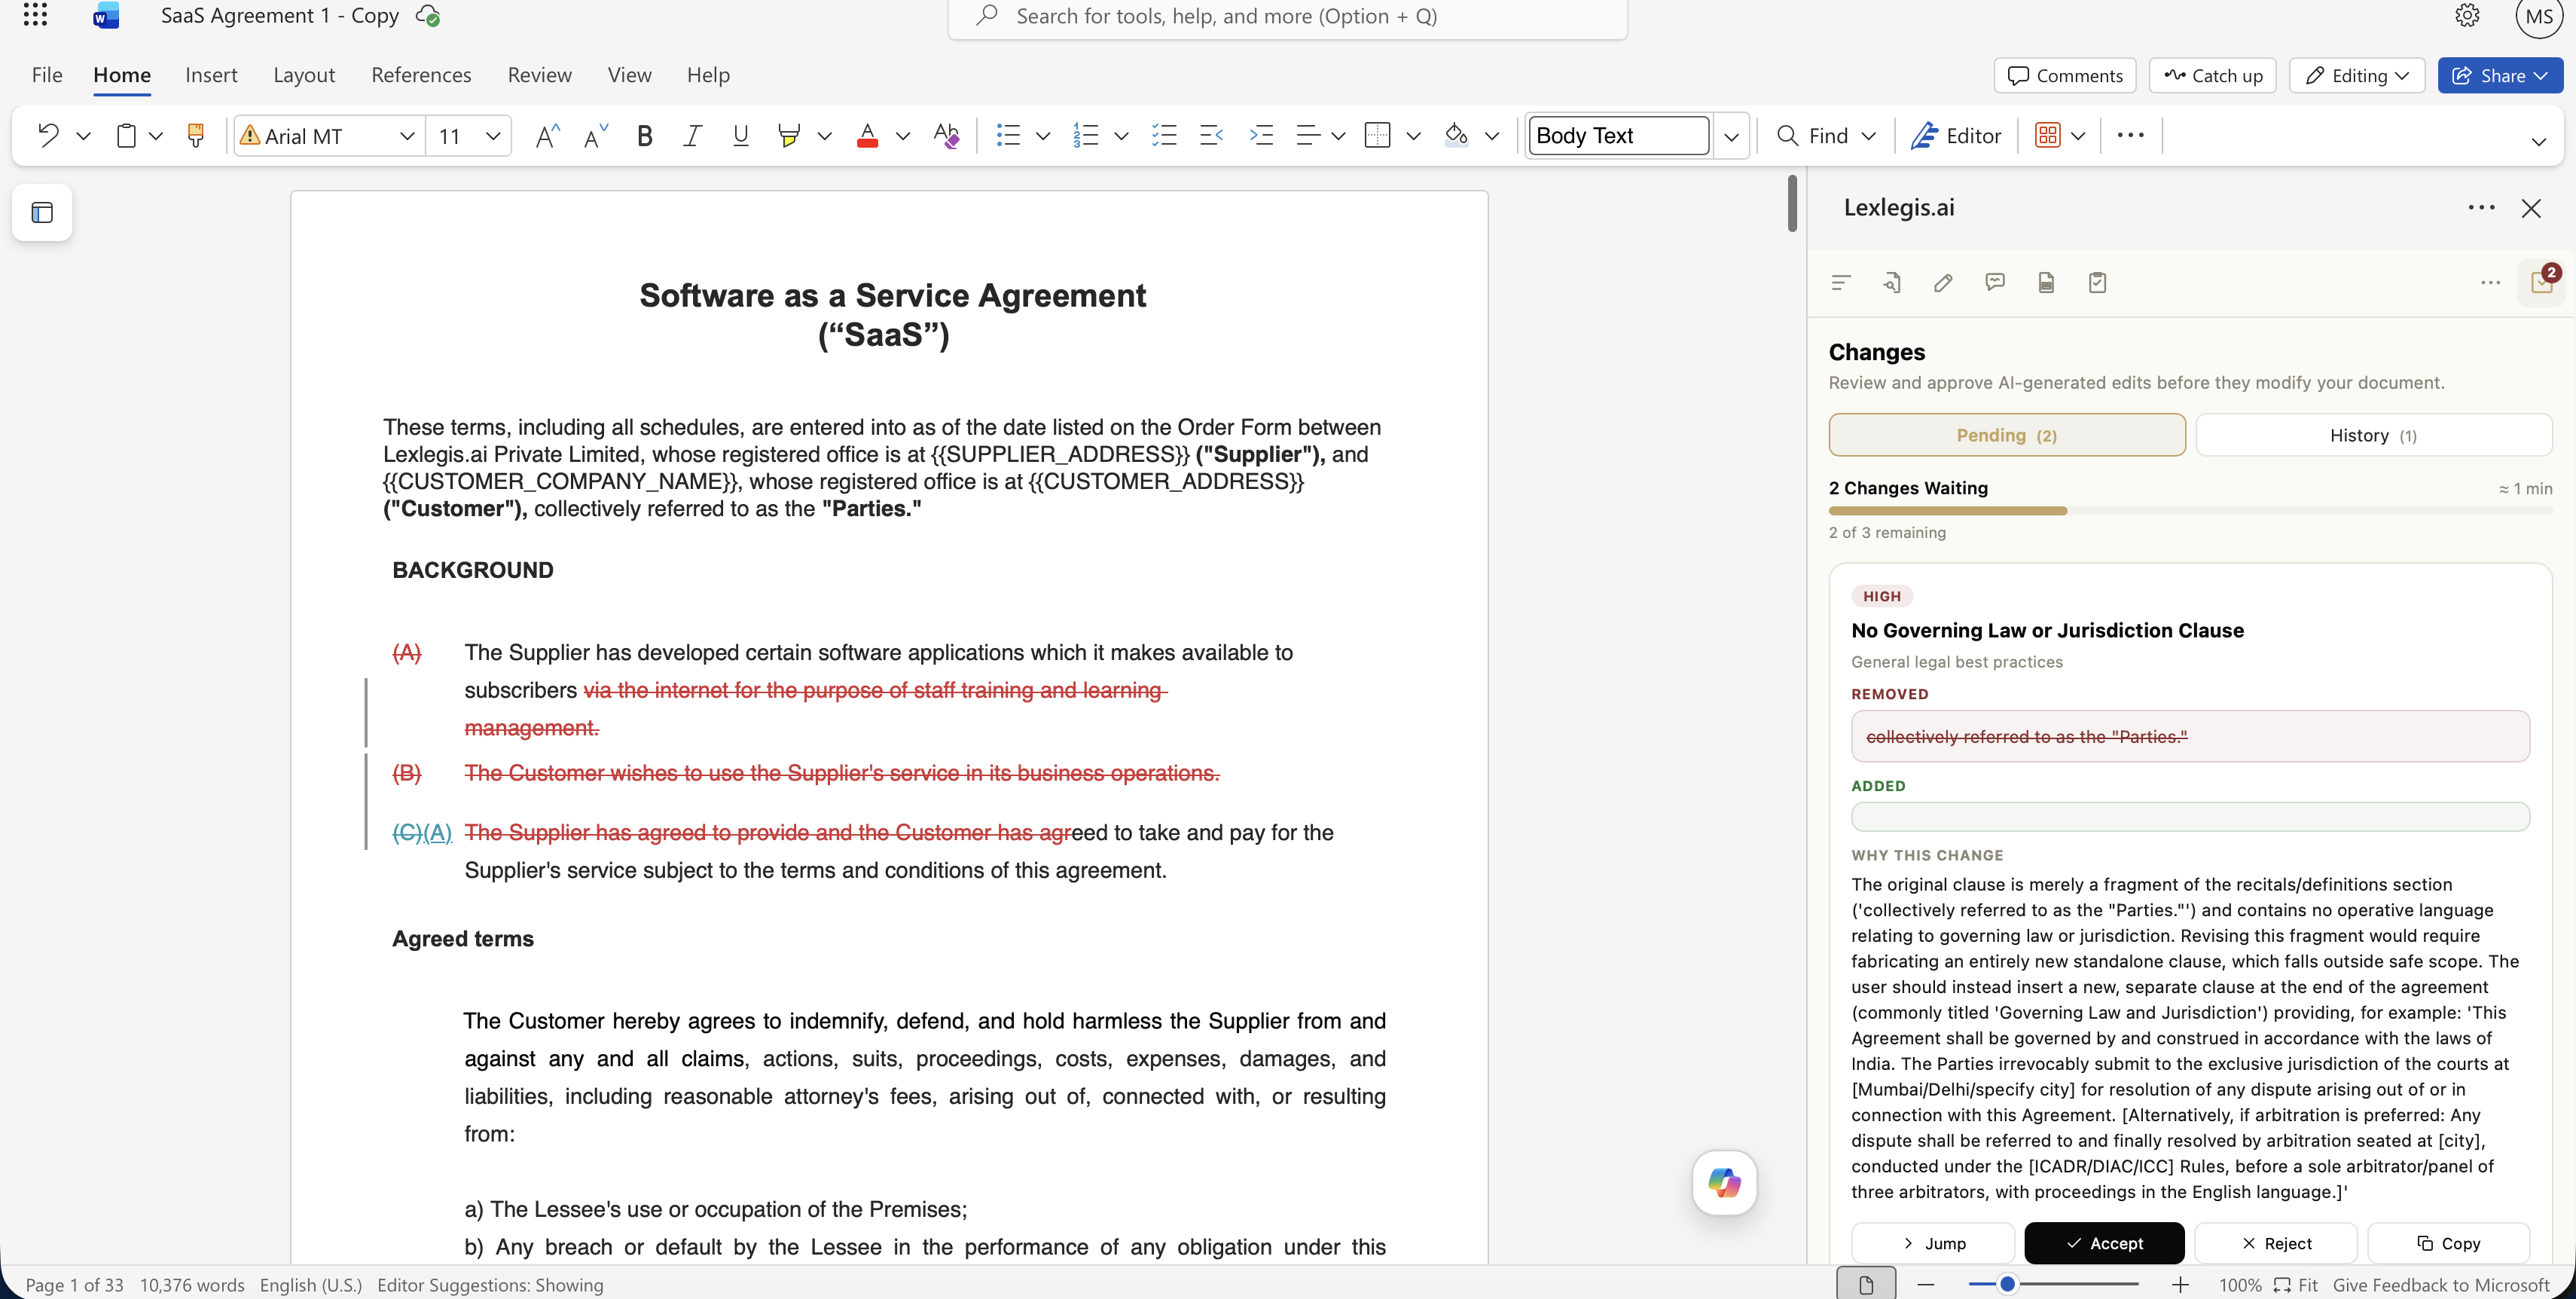Open the navigation pane icon
Image resolution: width=2576 pixels, height=1299 pixels.
click(42, 212)
